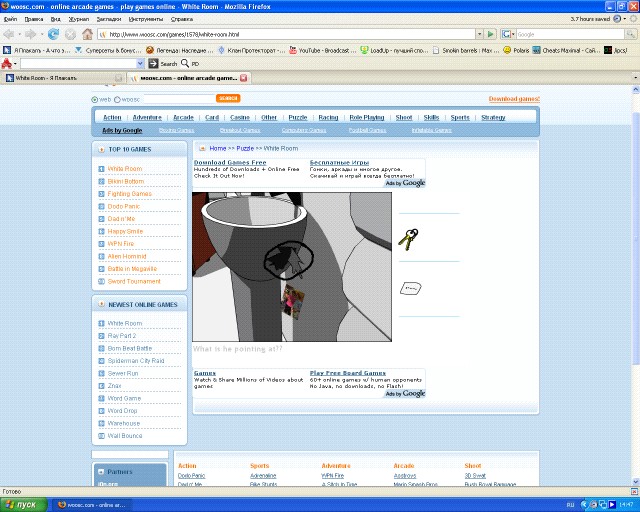Click the scrollbar up arrow
Viewport: 640px width, 512px height.
coord(636,89)
